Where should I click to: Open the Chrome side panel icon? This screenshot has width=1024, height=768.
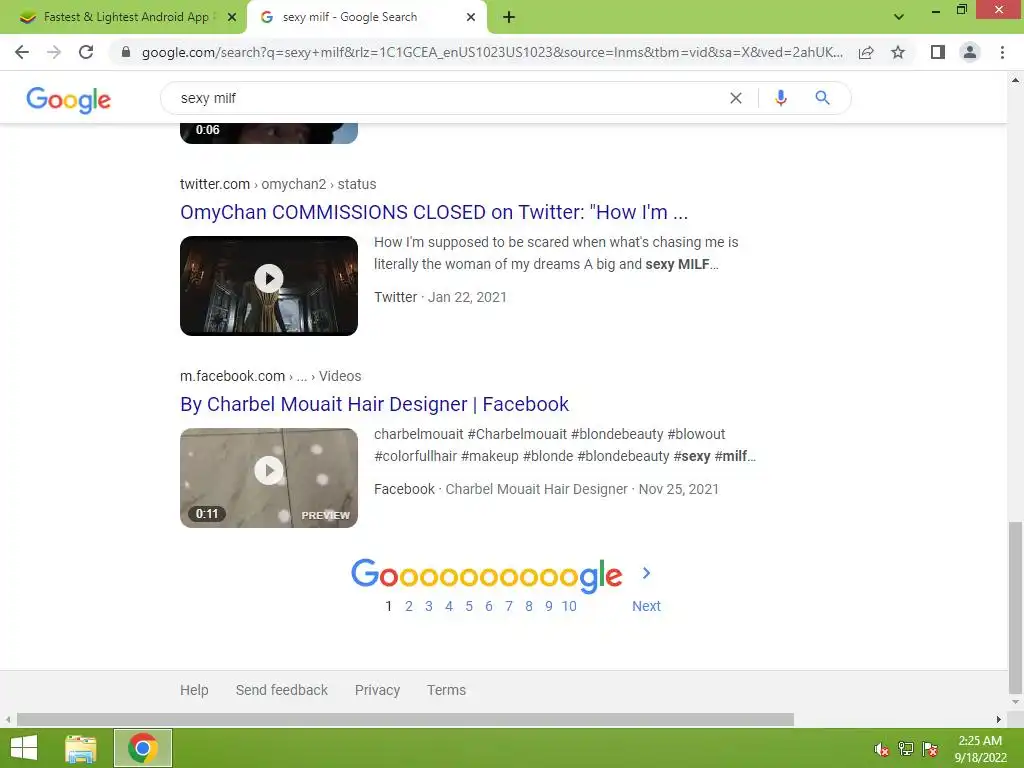(938, 52)
